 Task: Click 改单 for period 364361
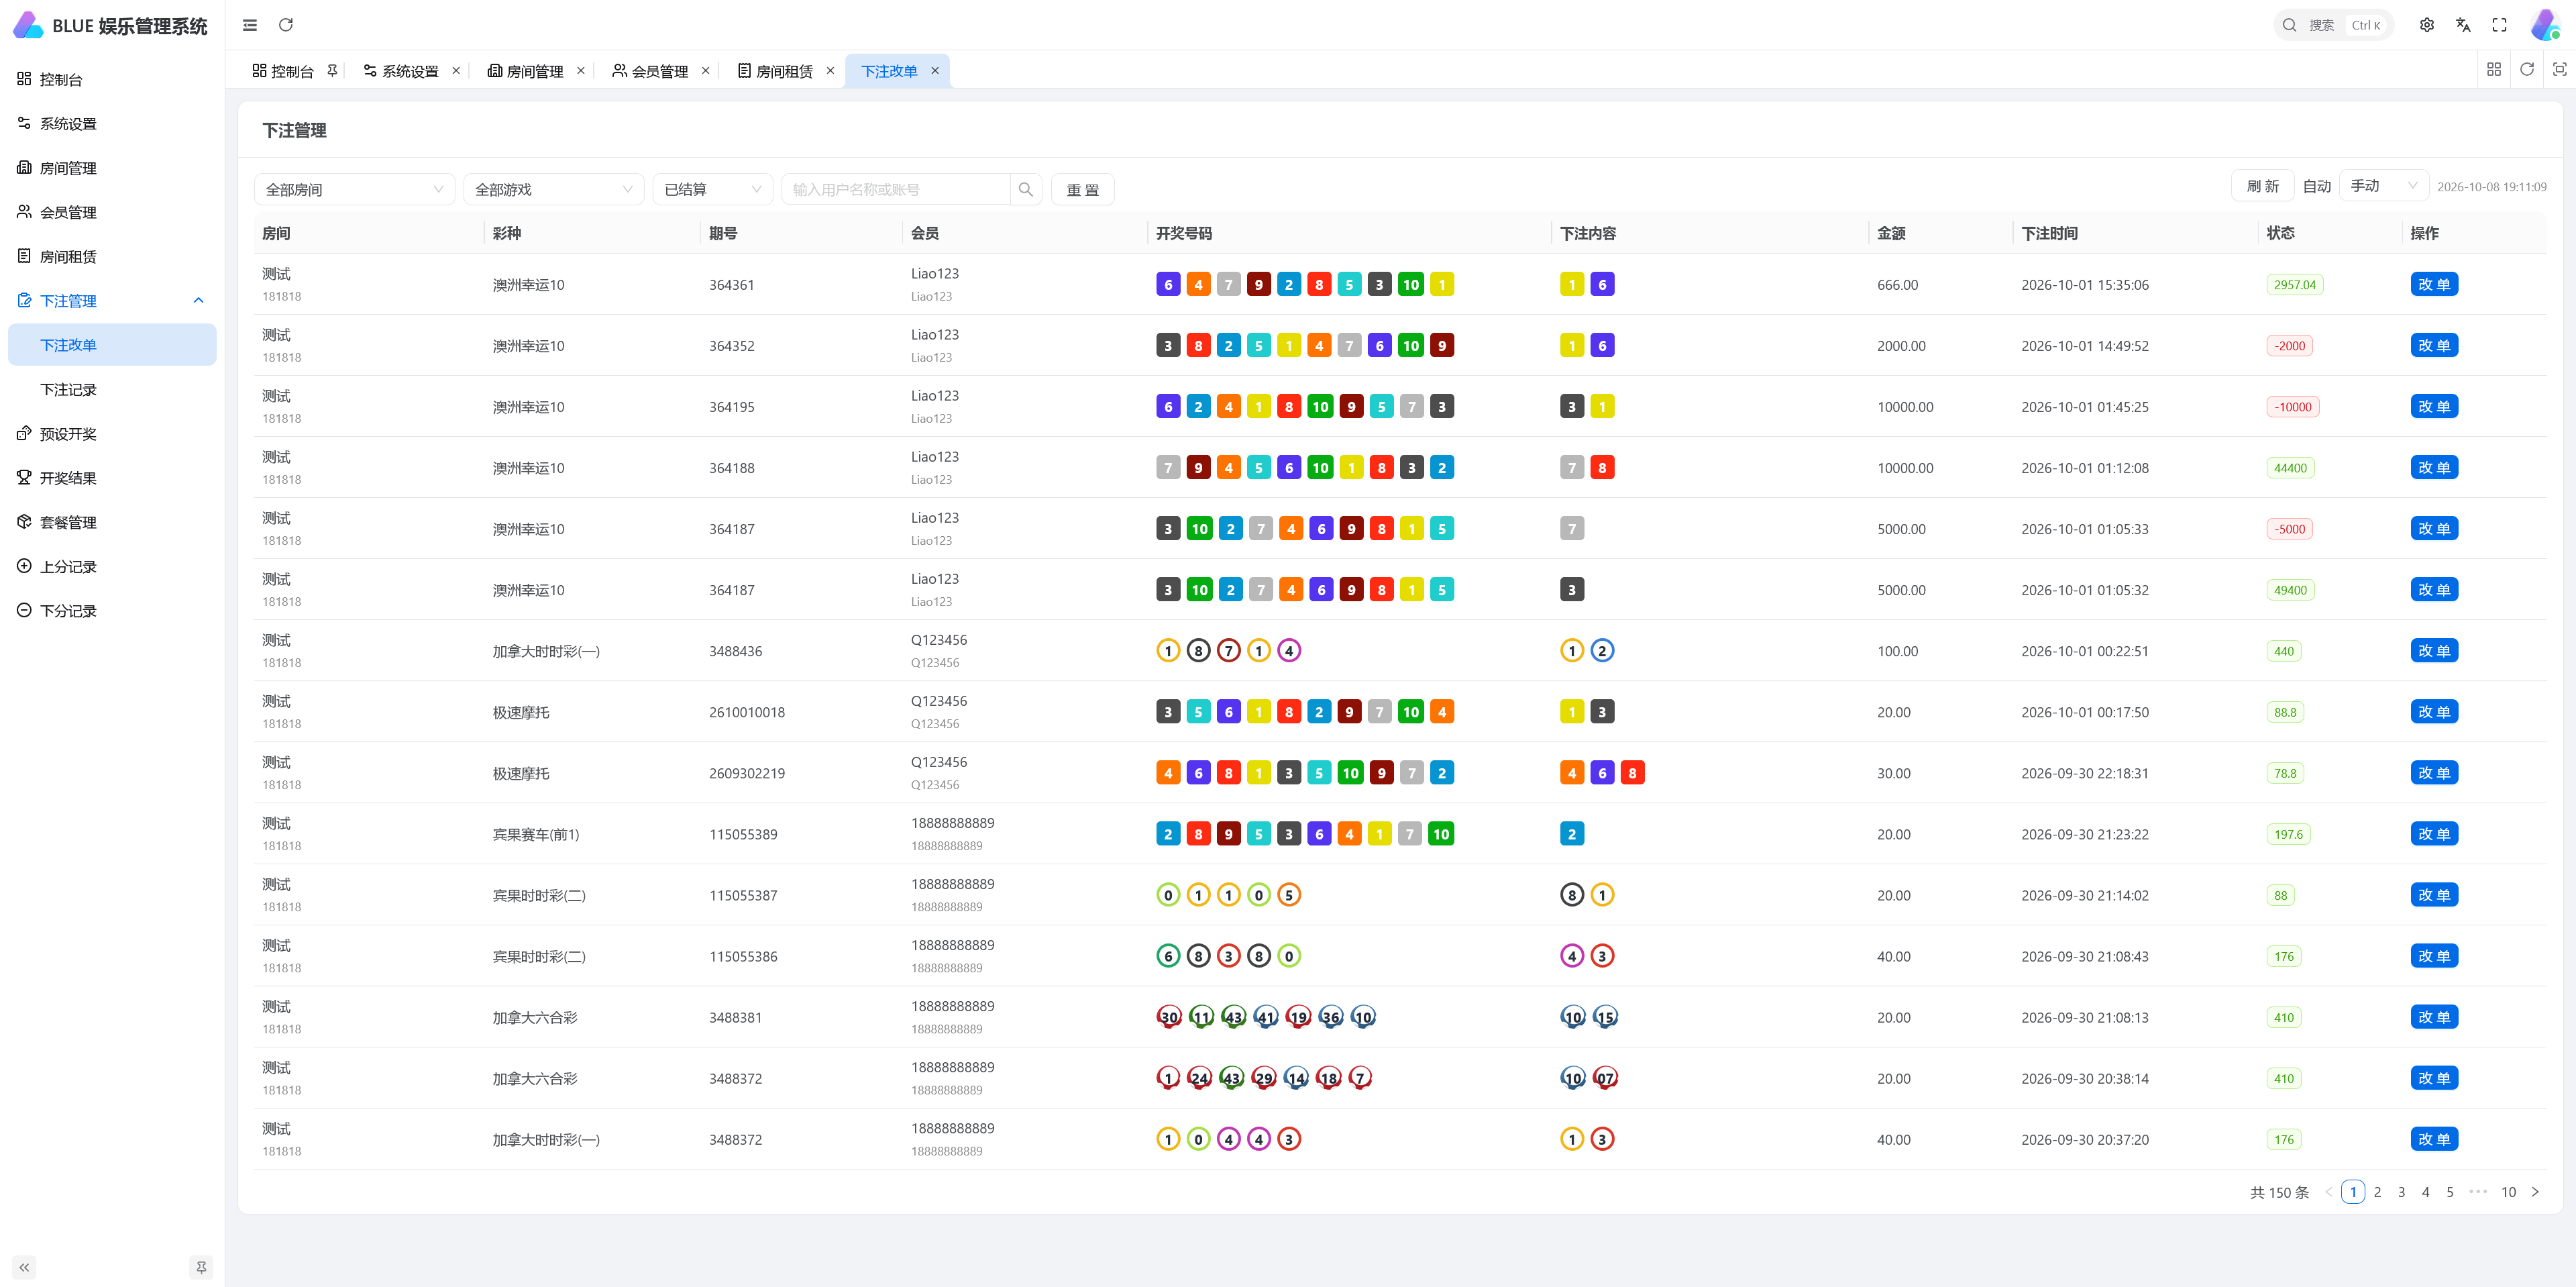tap(2433, 284)
